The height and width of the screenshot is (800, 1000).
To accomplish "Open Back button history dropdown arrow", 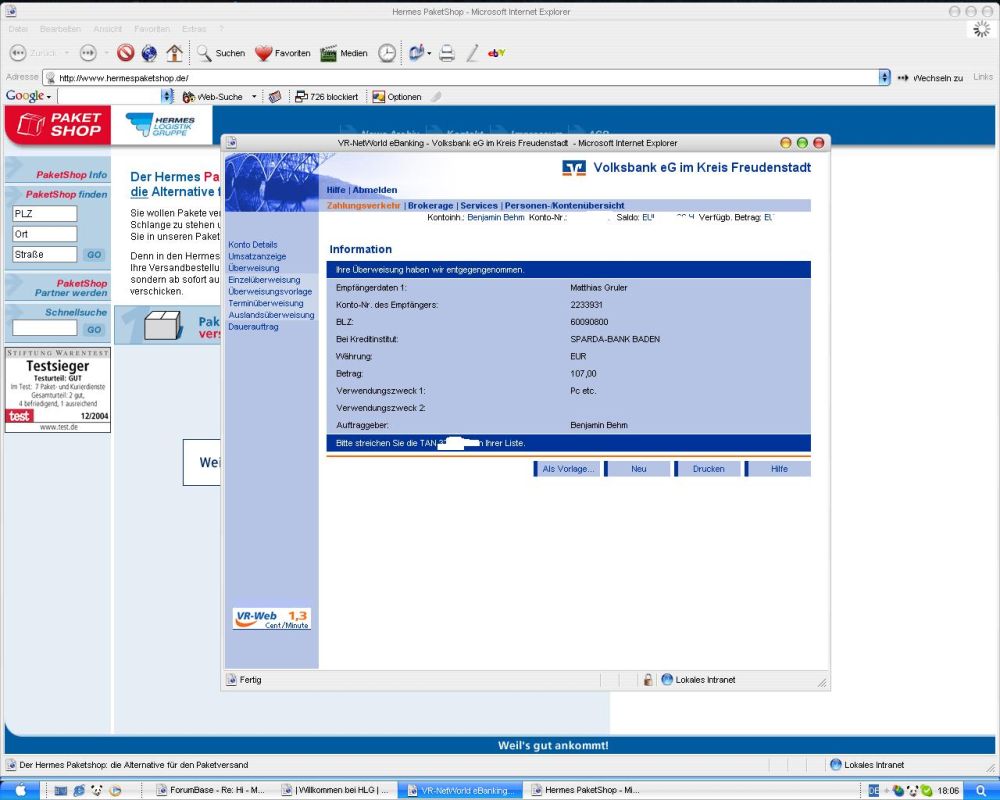I will tap(66, 53).
